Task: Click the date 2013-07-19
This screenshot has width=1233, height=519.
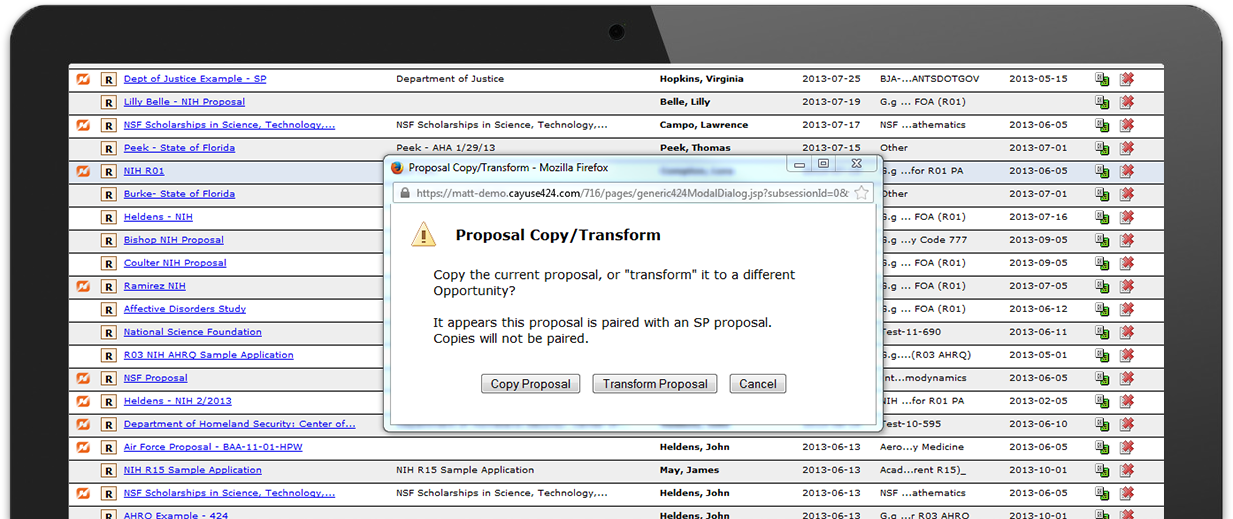Action: (x=831, y=102)
